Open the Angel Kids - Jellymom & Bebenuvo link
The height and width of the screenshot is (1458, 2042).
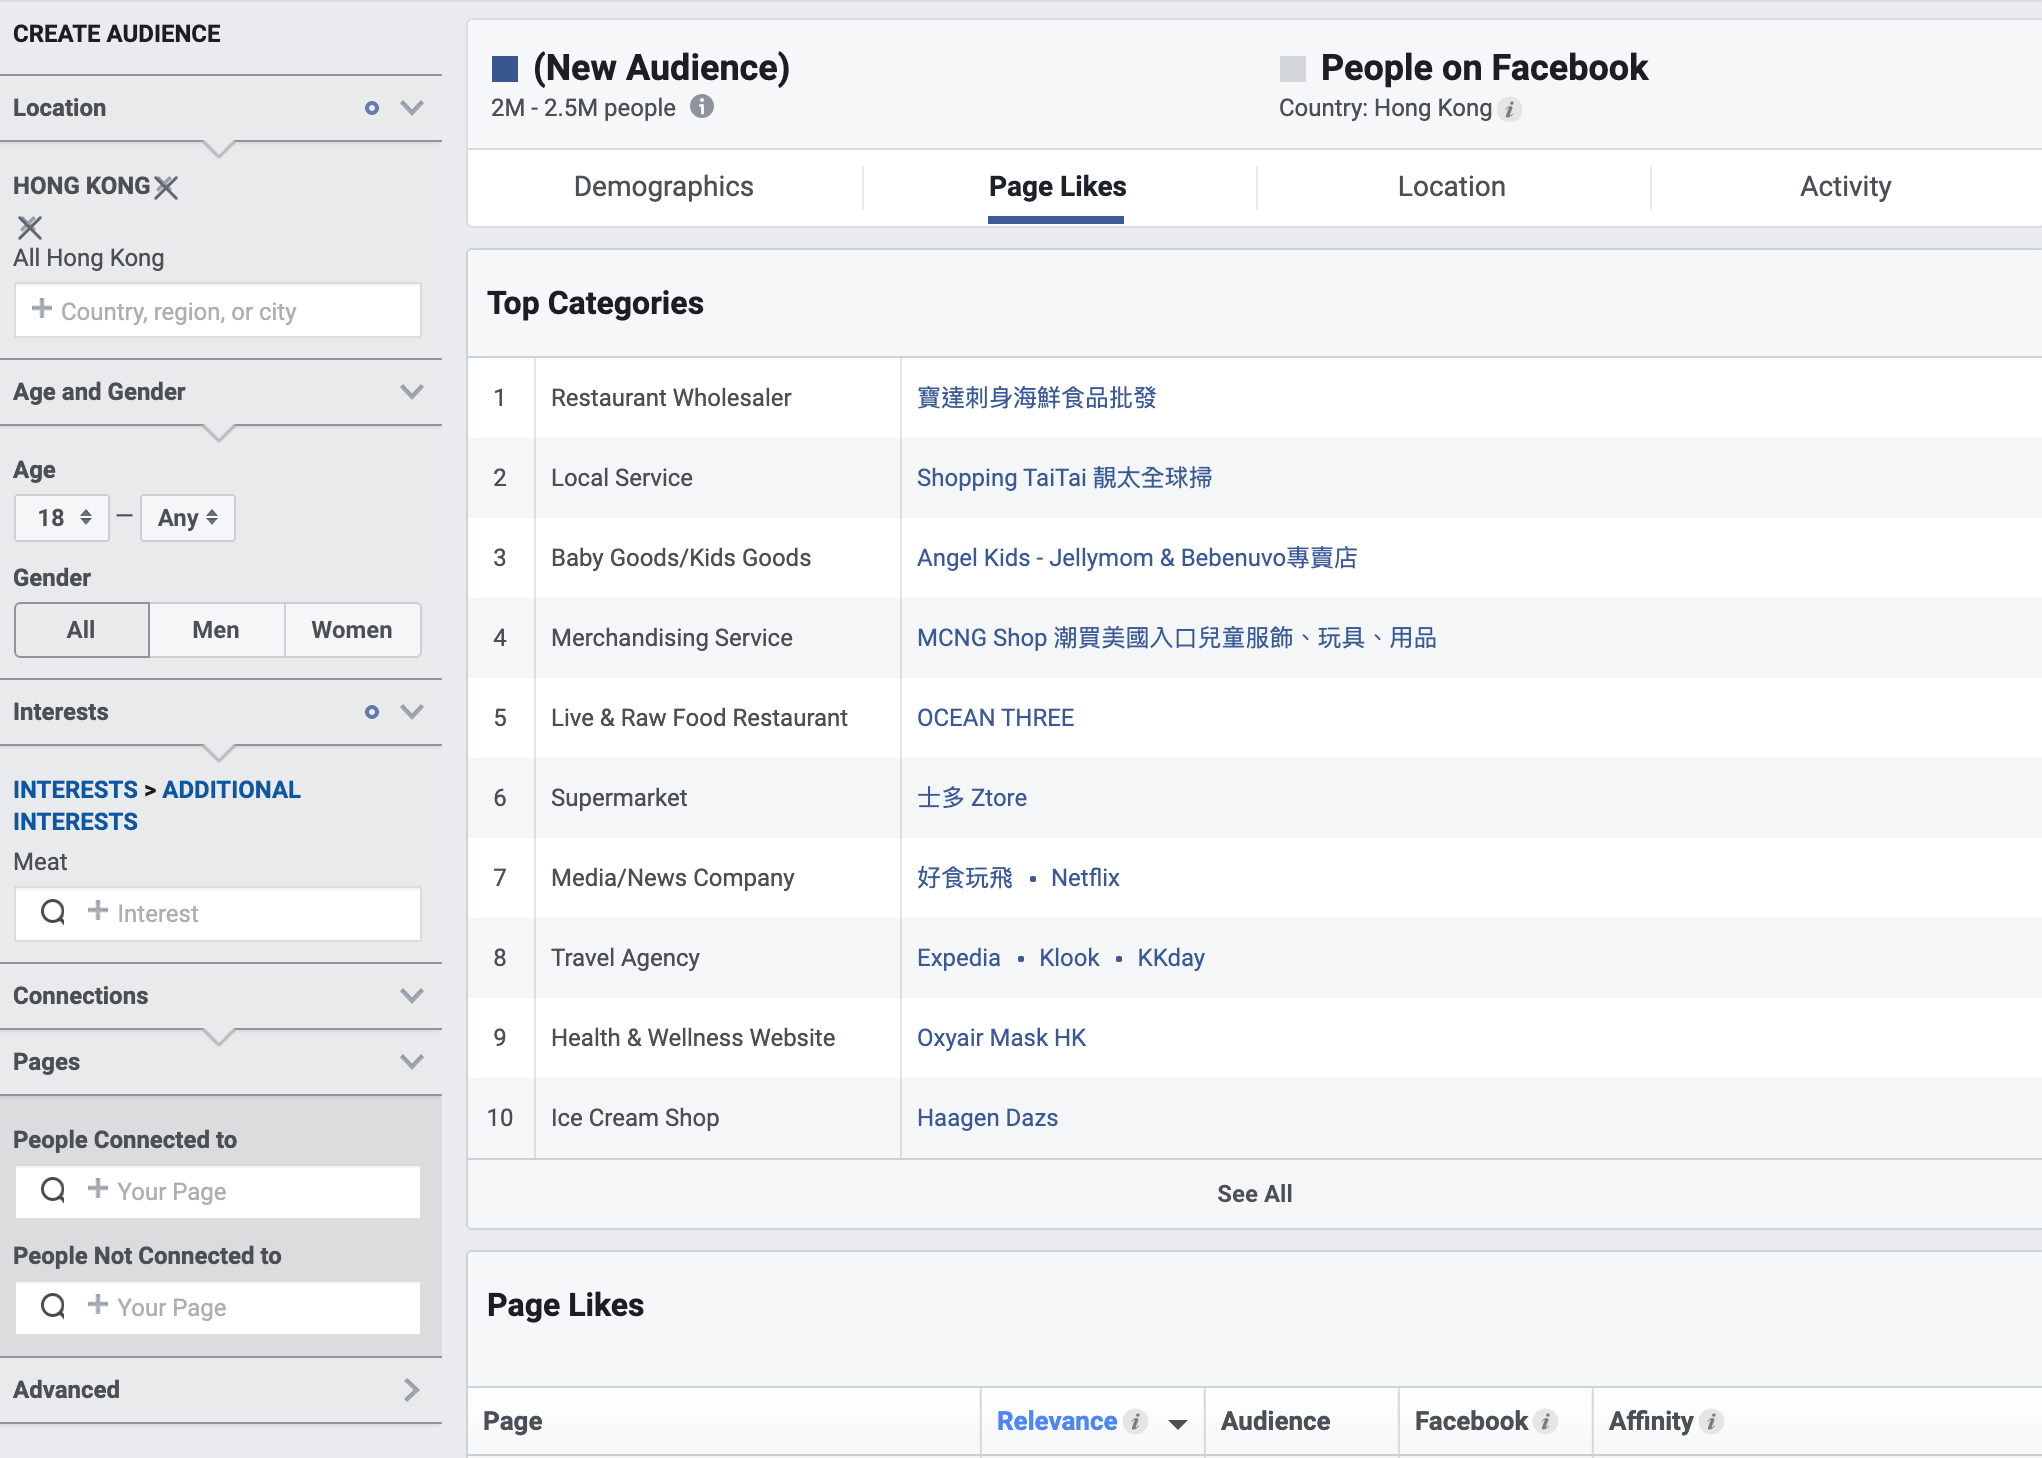tap(1137, 558)
